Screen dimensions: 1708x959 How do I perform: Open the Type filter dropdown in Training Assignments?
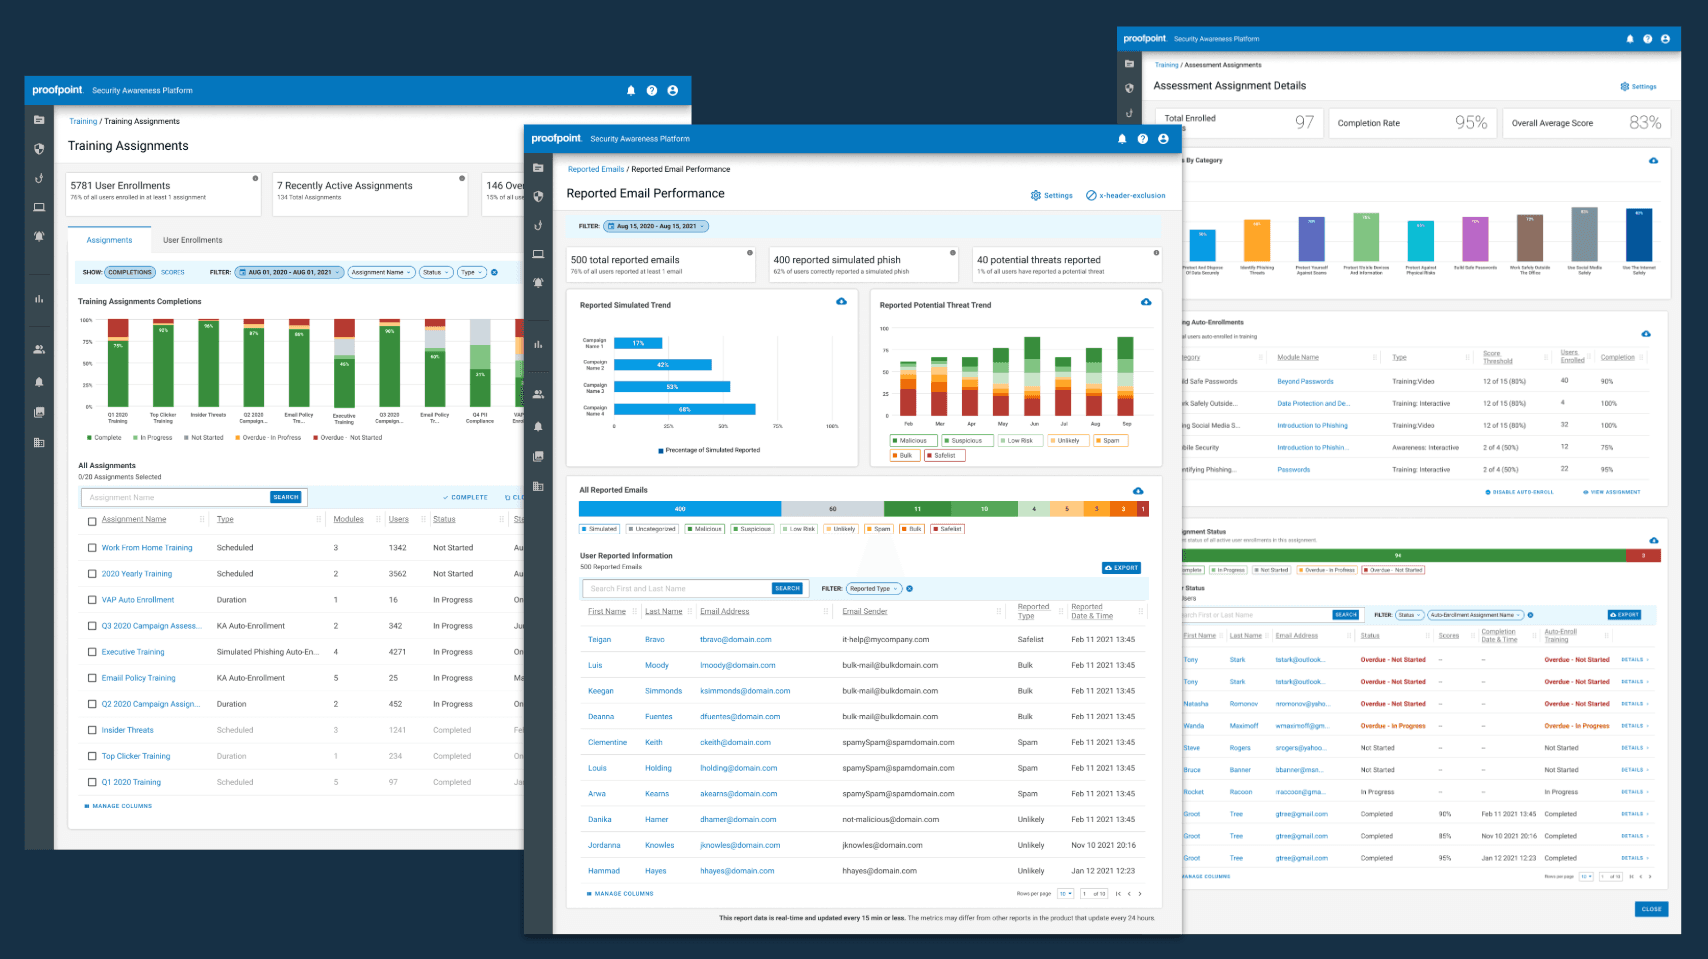pos(471,272)
